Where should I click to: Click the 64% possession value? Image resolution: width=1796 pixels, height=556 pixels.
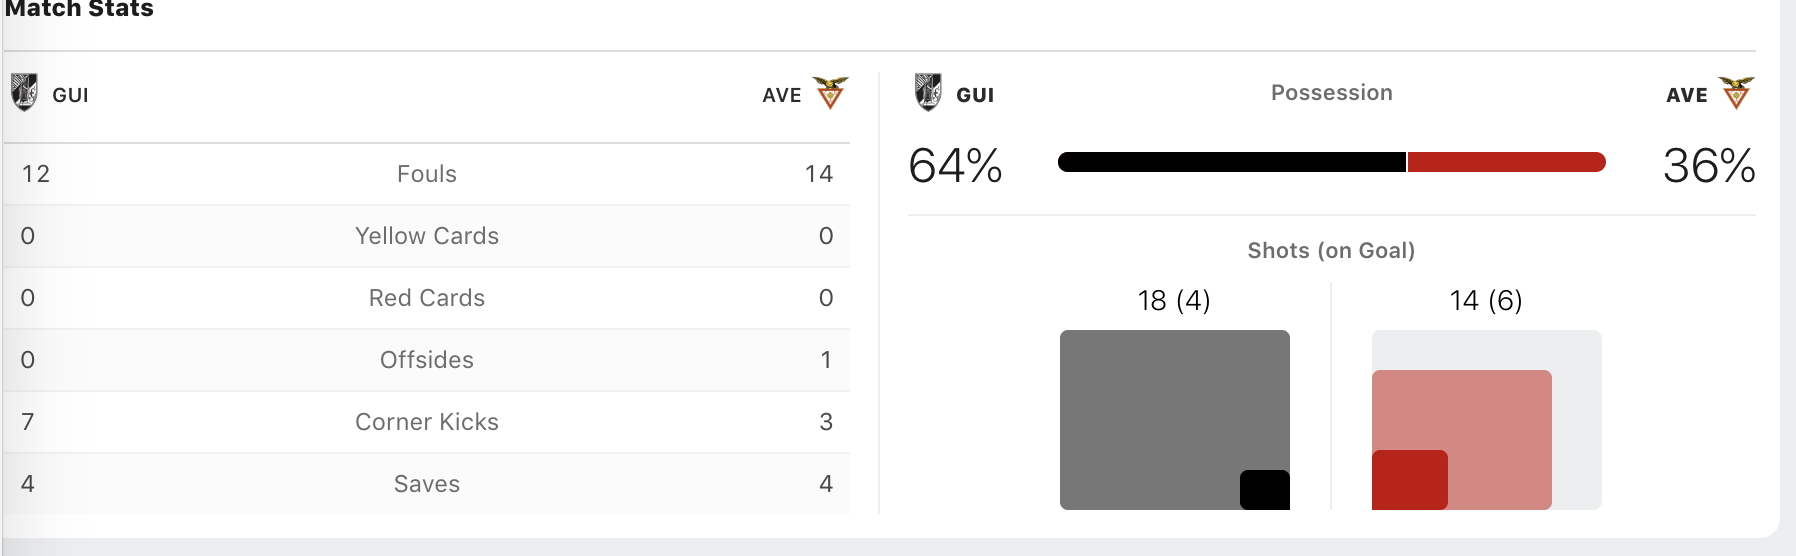tap(955, 166)
